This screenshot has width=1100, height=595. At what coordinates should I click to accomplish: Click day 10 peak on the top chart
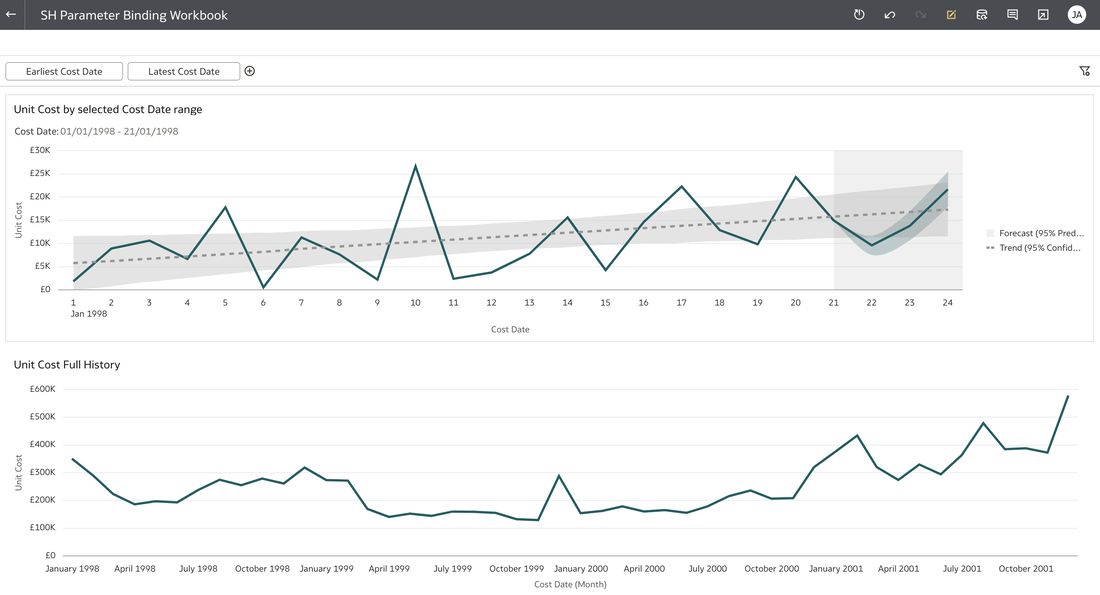click(x=415, y=166)
